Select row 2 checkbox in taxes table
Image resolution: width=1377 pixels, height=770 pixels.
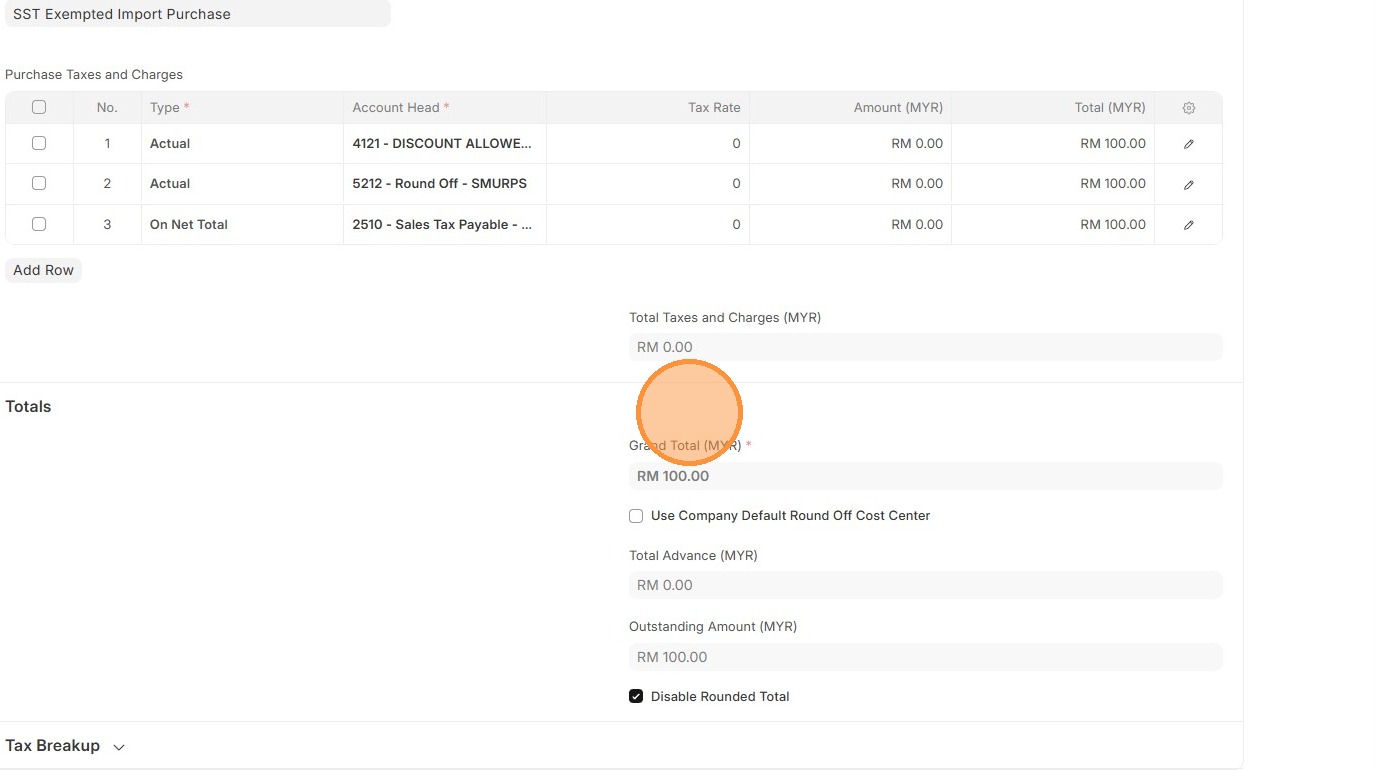(39, 183)
